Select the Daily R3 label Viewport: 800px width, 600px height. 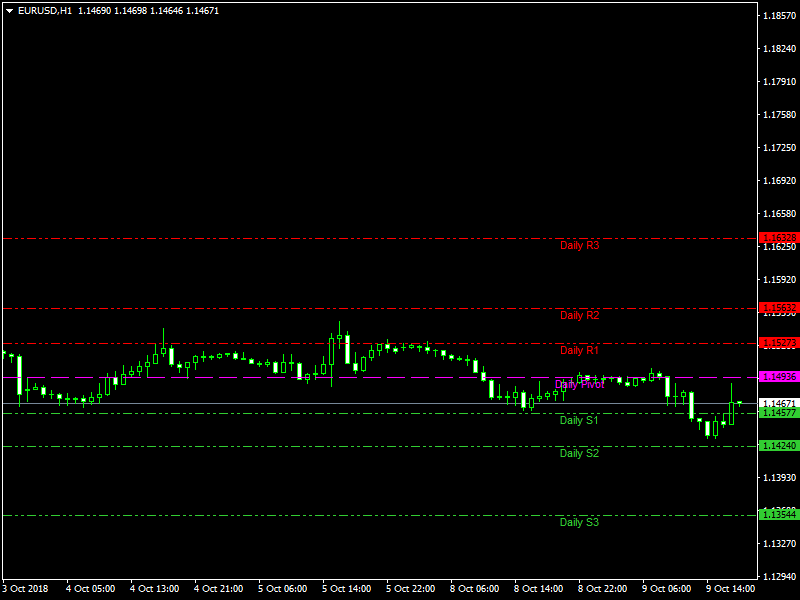pyautogui.click(x=579, y=245)
